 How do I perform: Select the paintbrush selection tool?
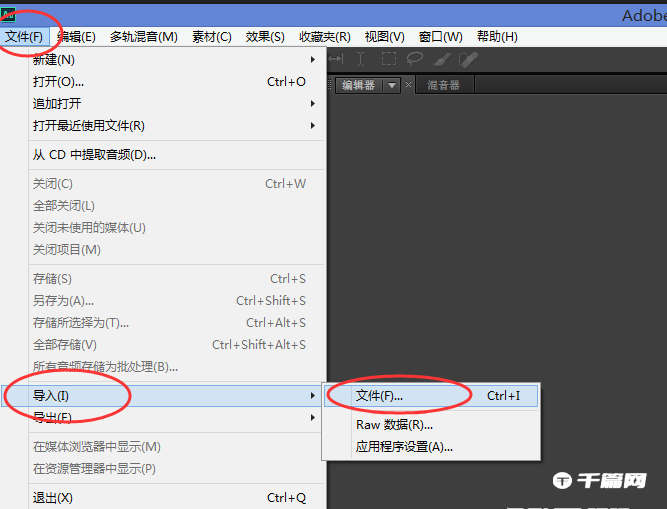pos(442,59)
